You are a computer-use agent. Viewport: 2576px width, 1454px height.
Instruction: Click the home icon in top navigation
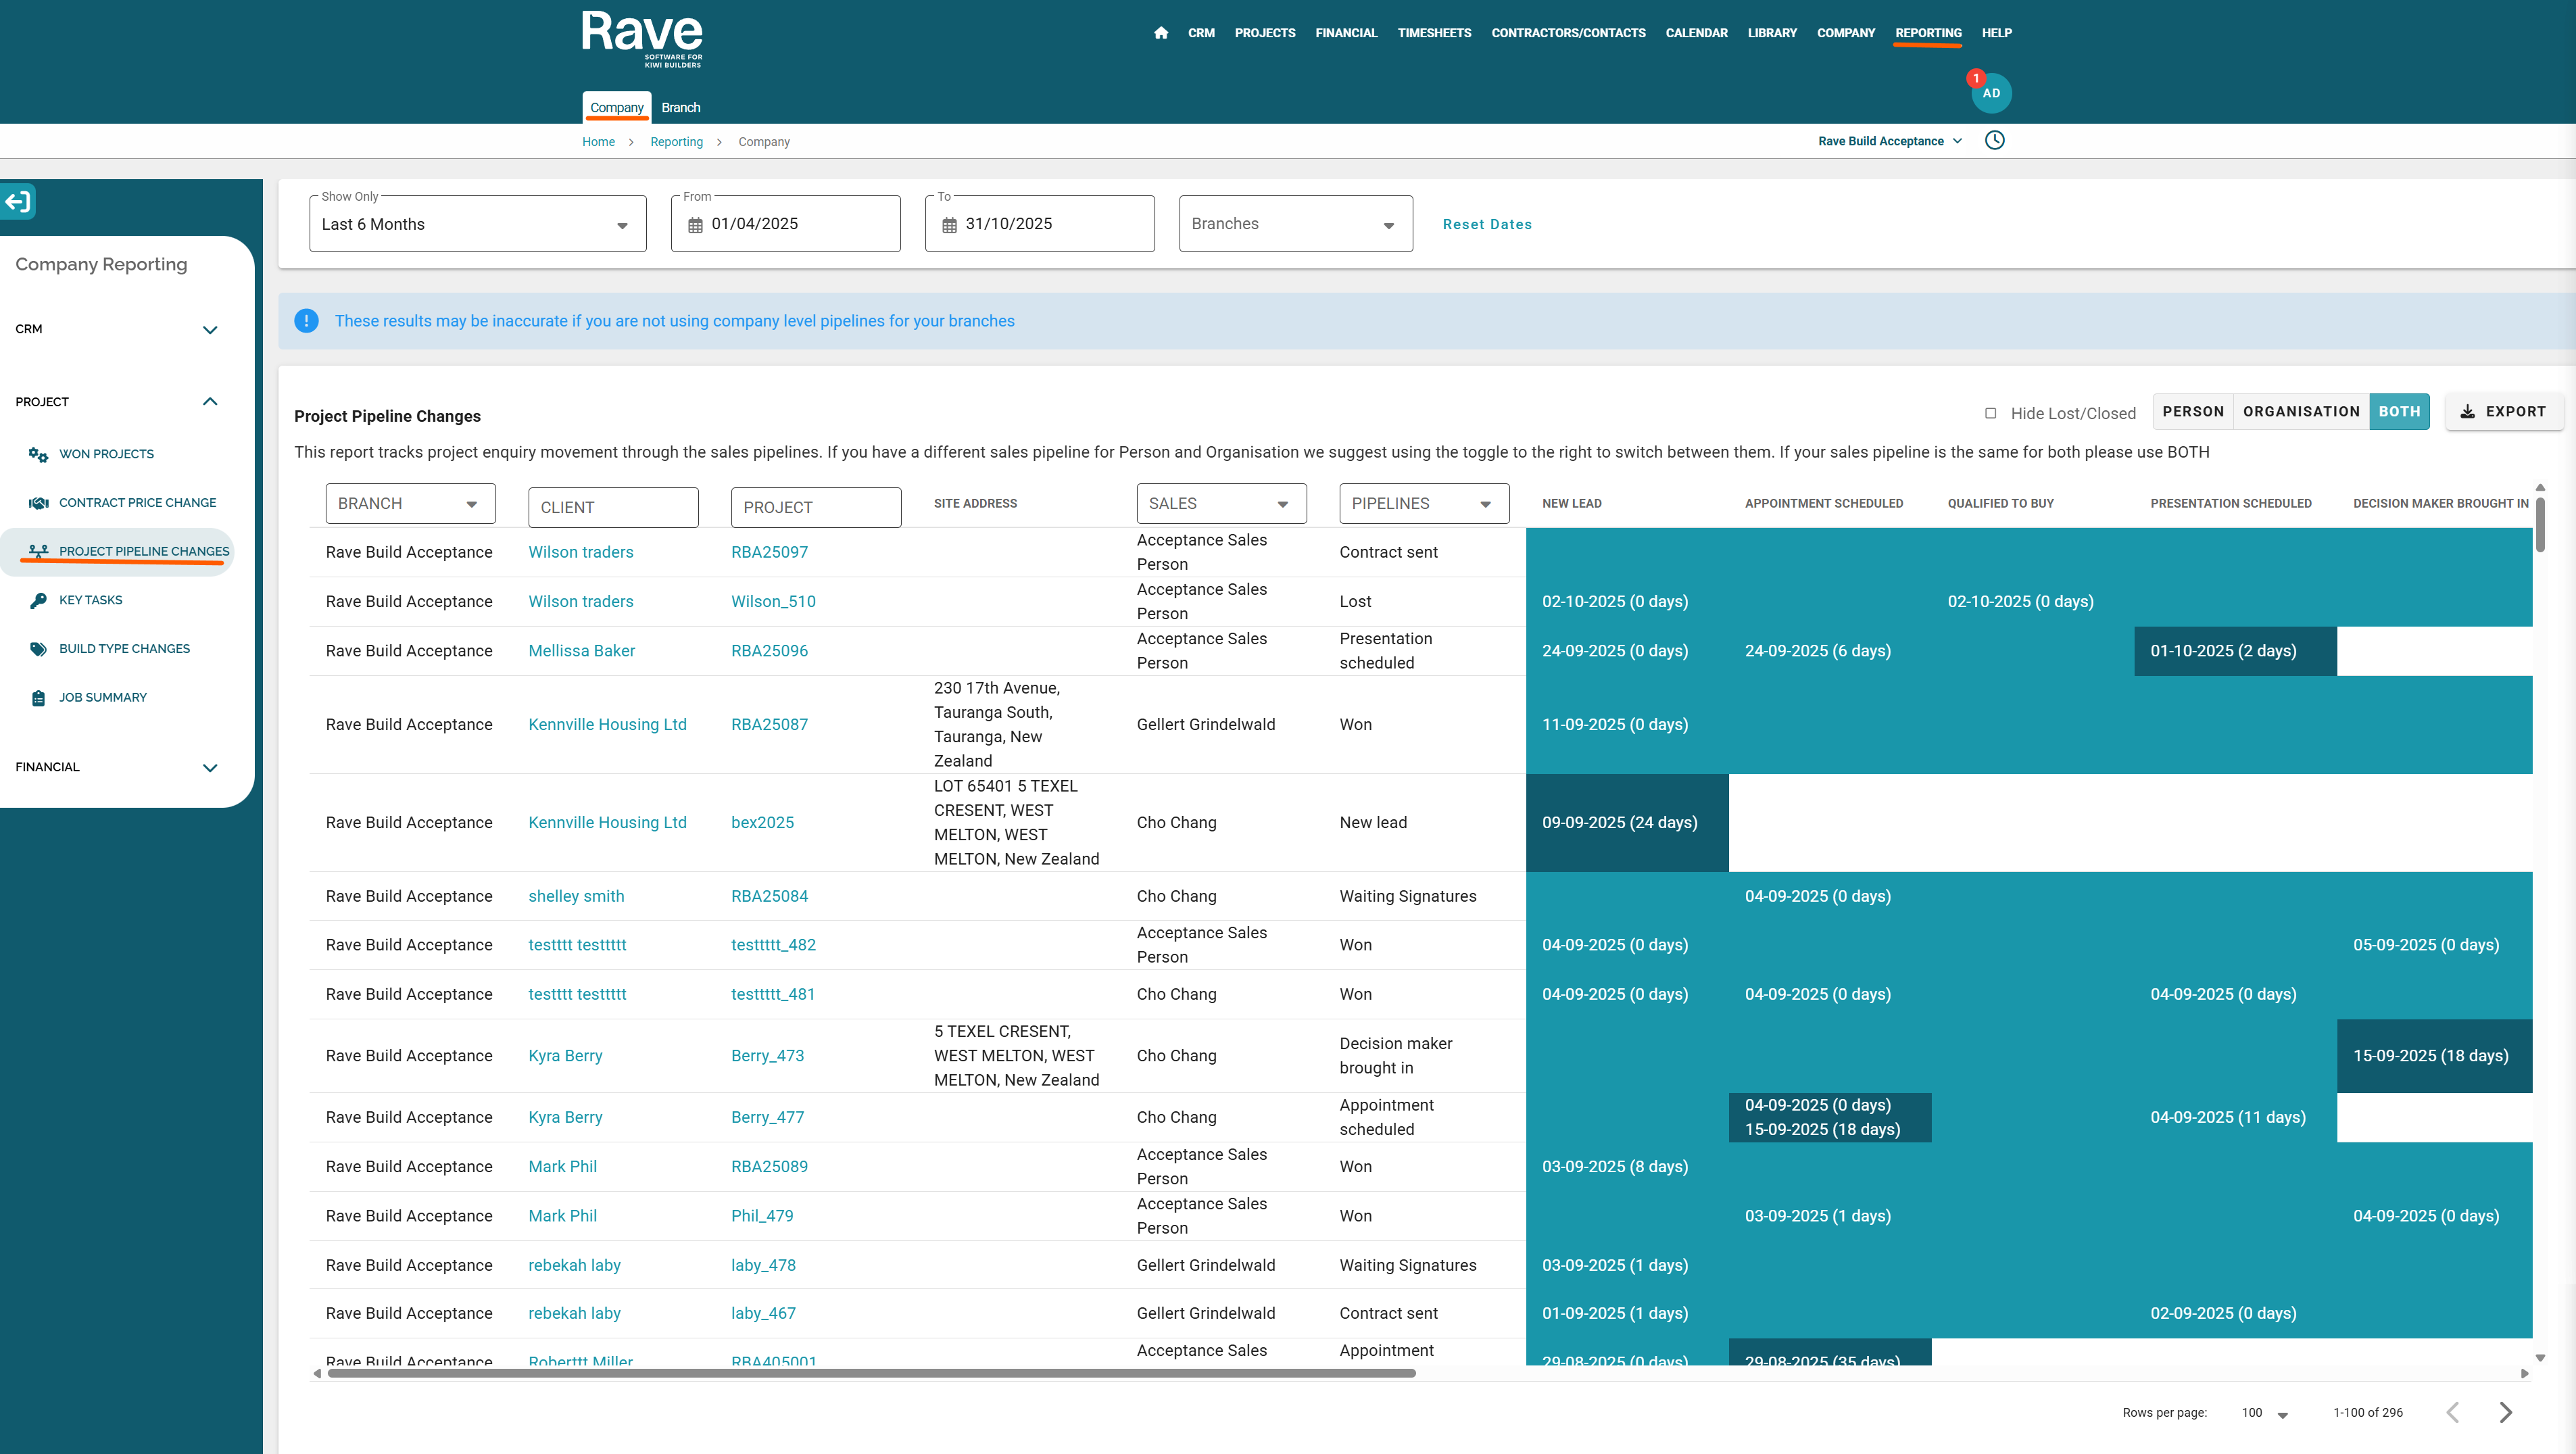click(1160, 33)
